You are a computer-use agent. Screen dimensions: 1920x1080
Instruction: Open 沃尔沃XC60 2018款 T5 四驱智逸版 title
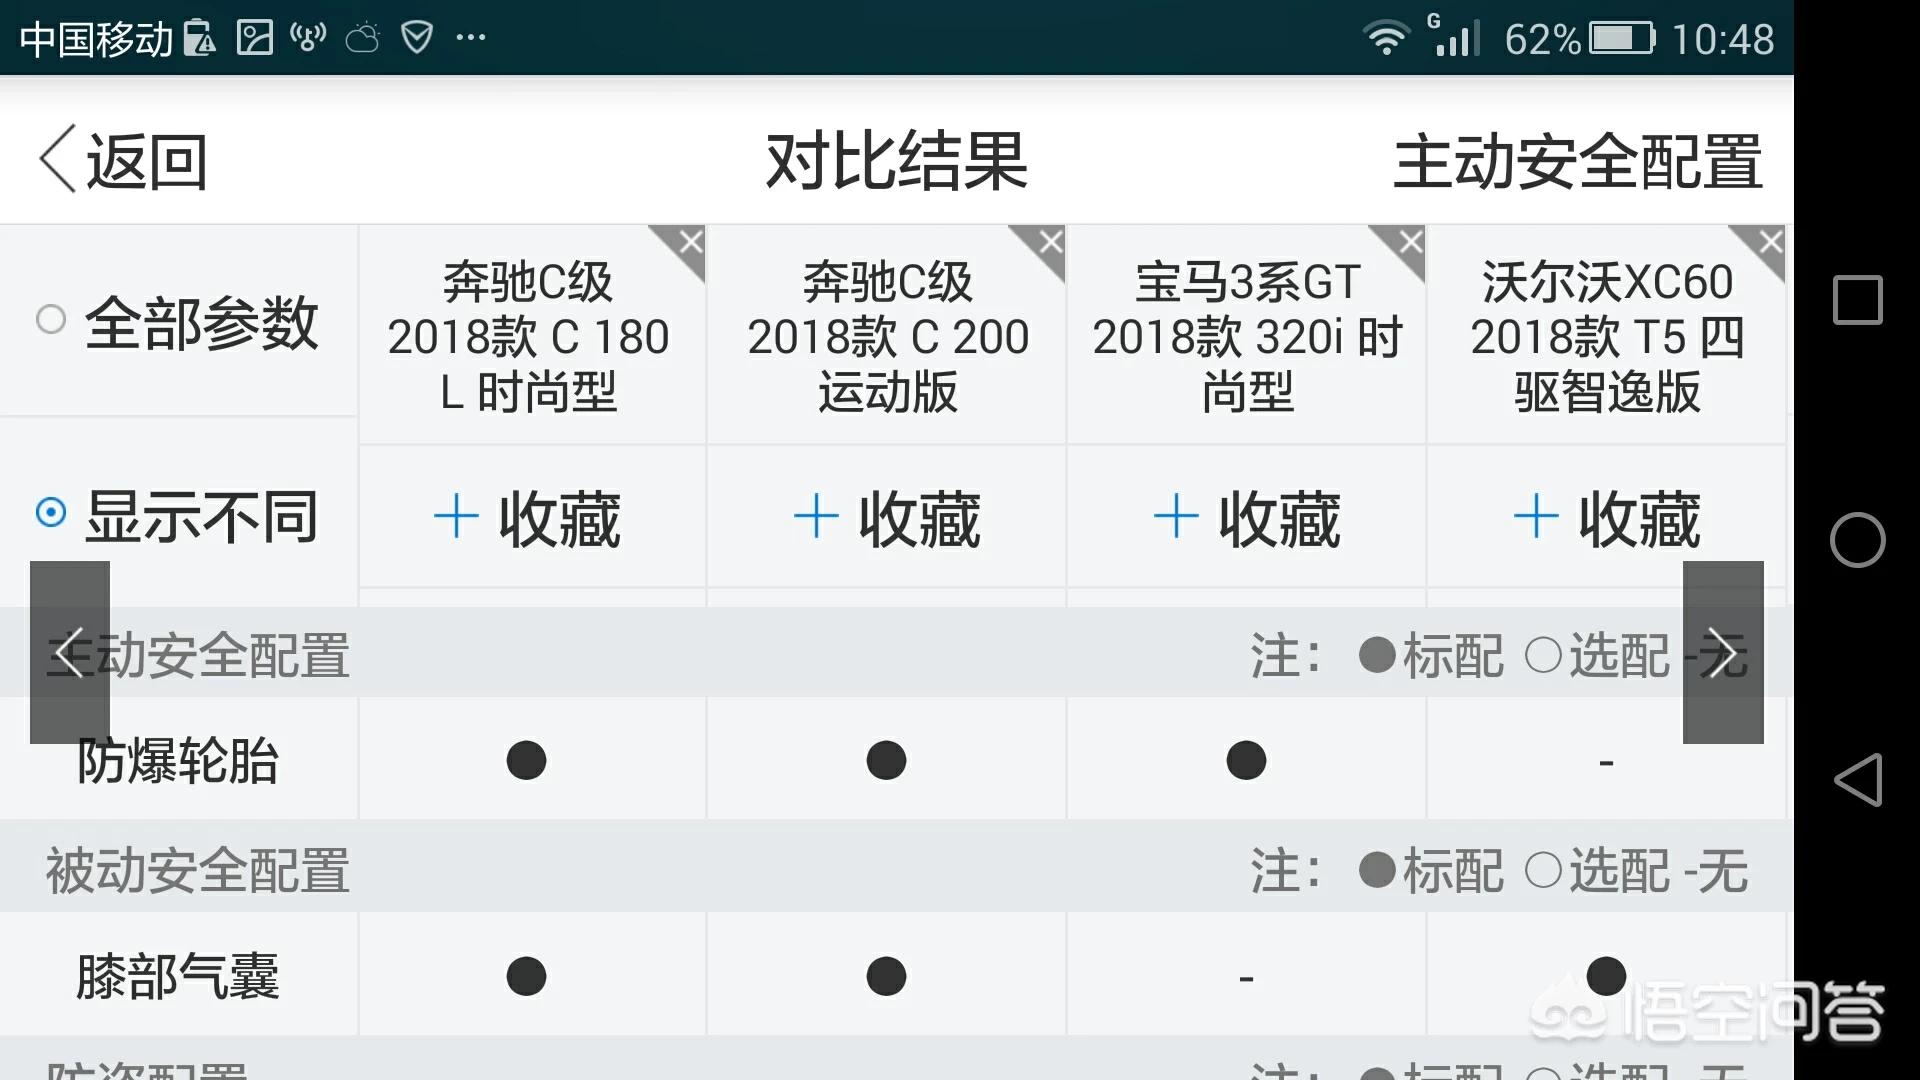pos(1607,337)
